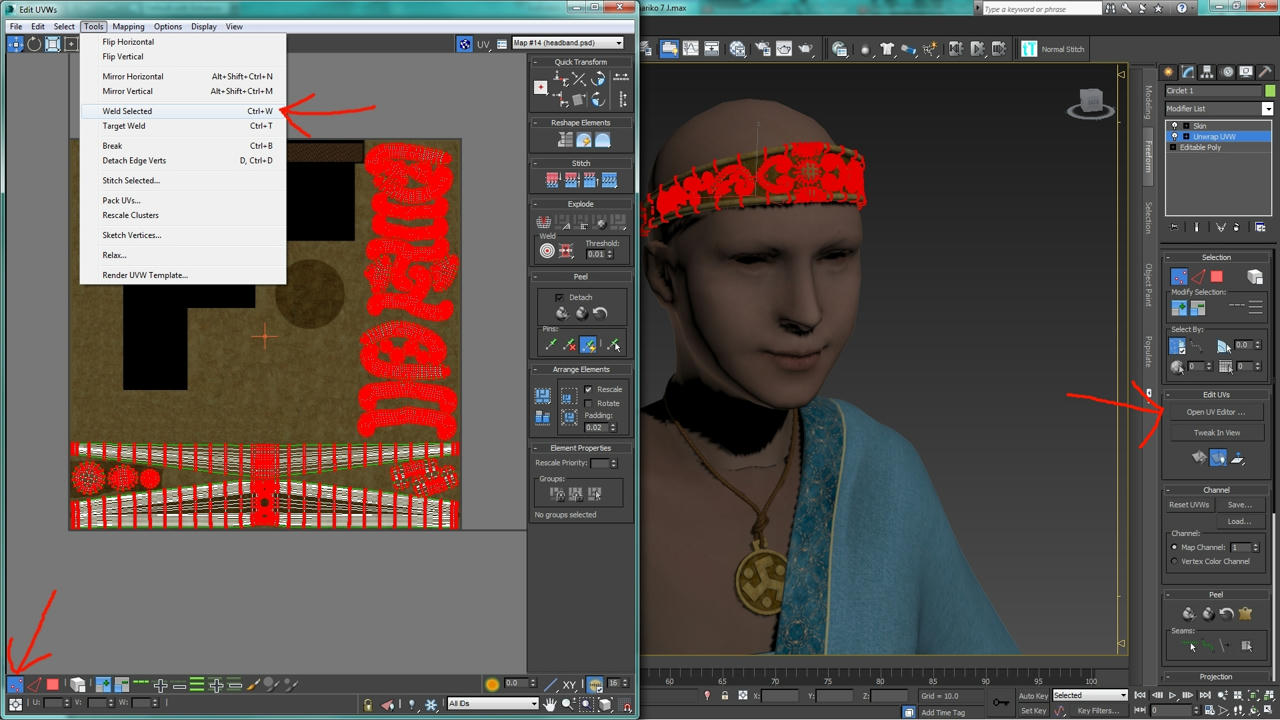
Task: Click the Circlet 1 object color swatch
Action: pyautogui.click(x=1269, y=90)
